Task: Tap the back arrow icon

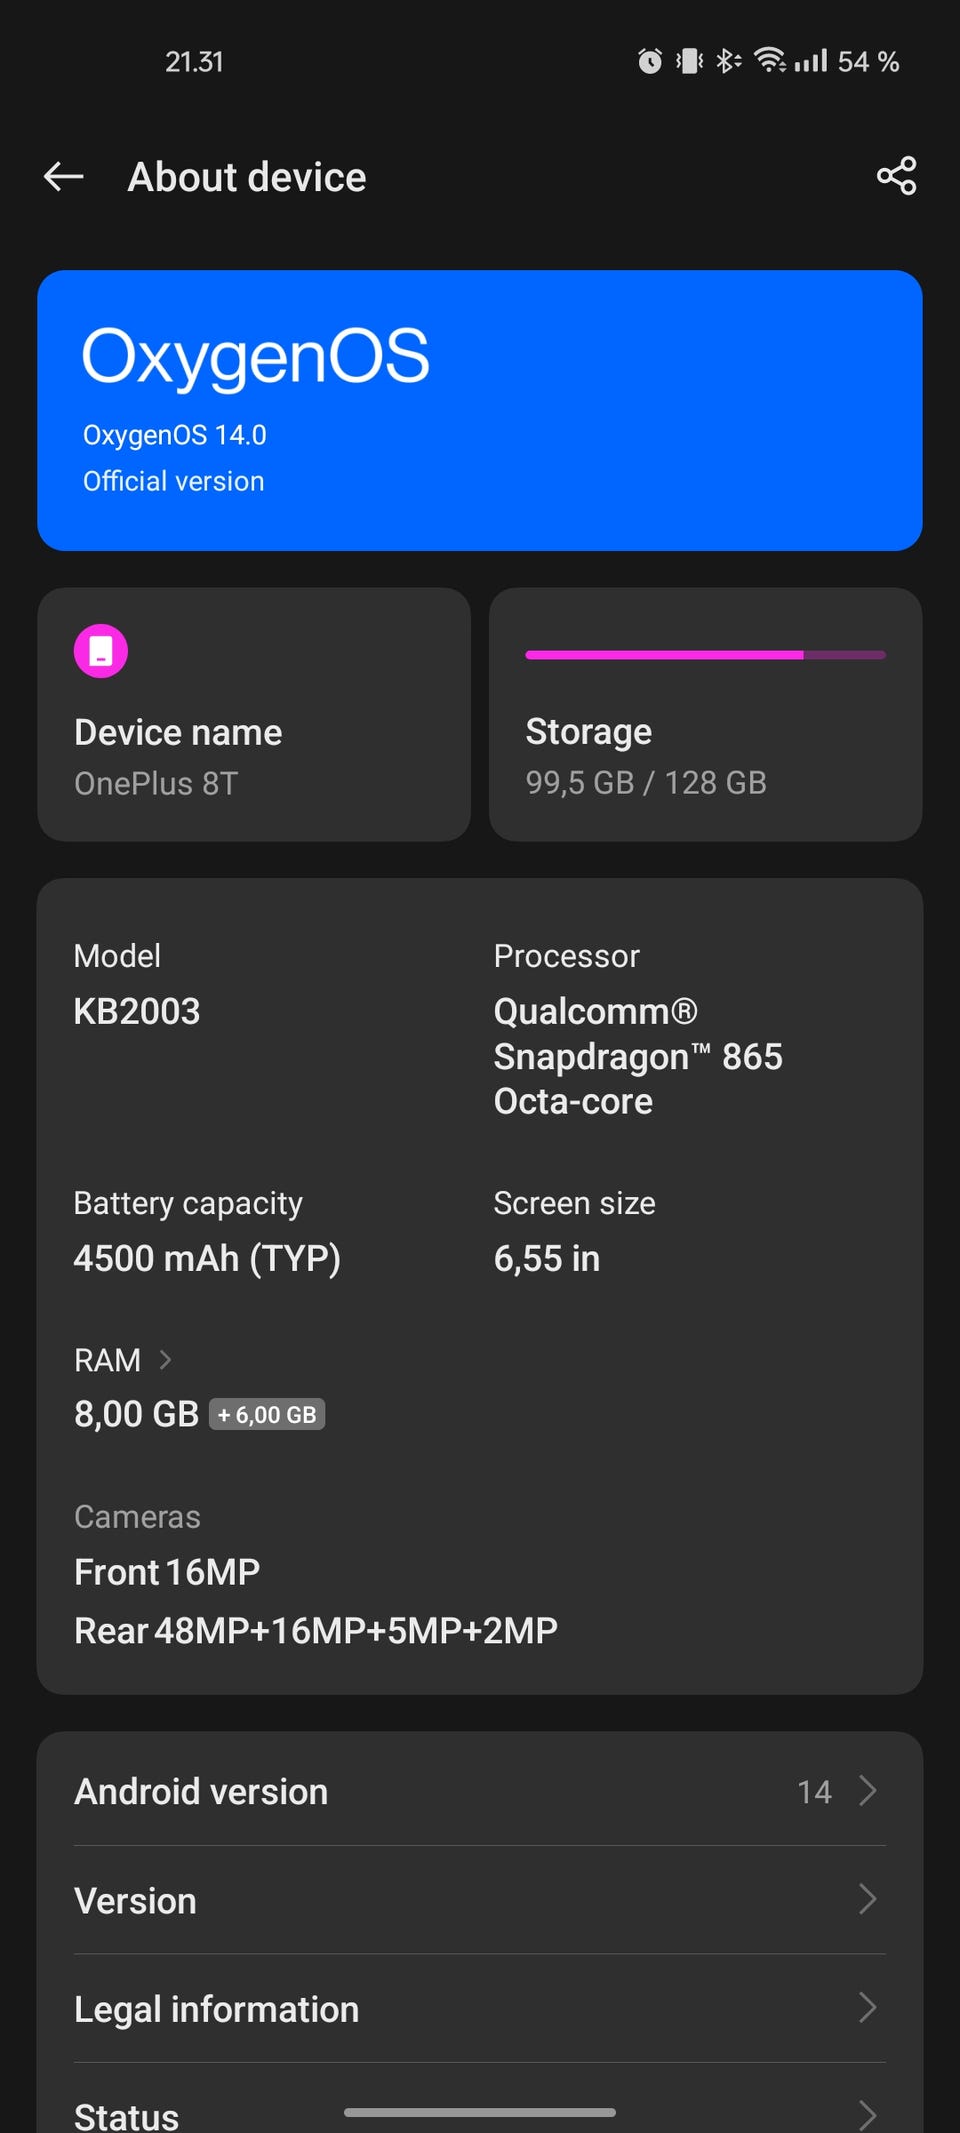Action: pyautogui.click(x=64, y=177)
